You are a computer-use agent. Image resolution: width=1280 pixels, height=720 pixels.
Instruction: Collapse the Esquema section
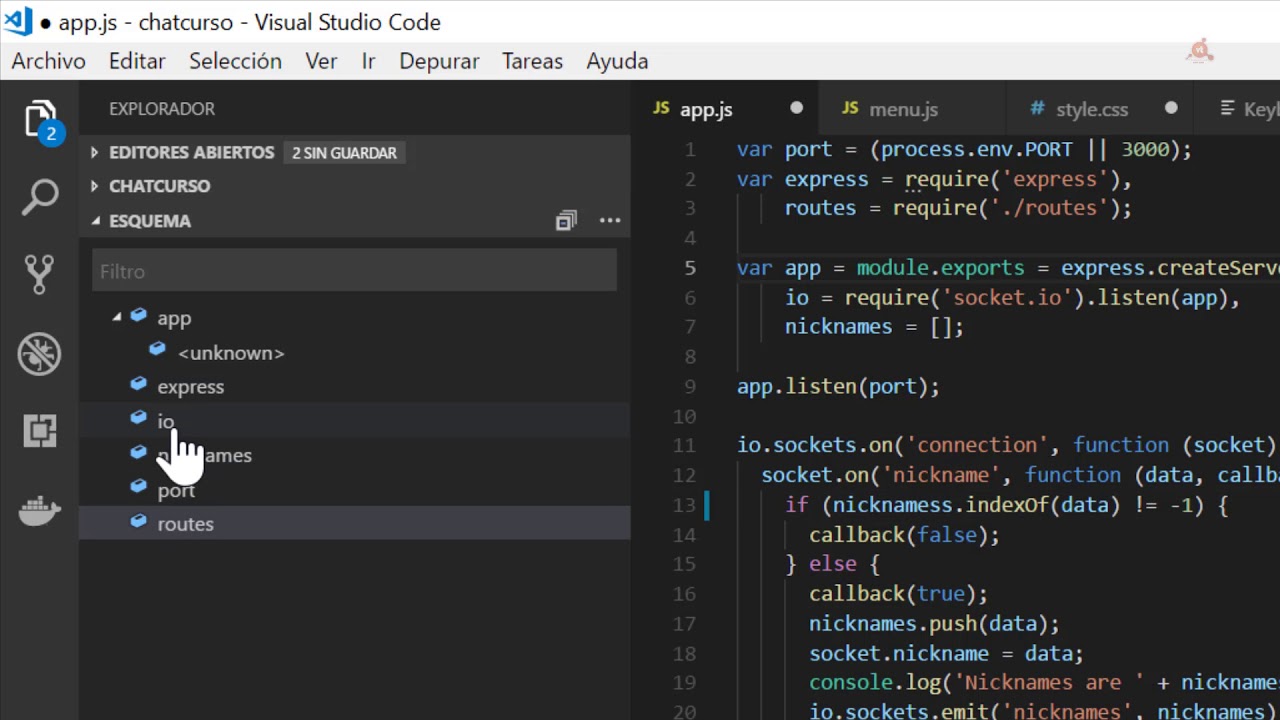[x=94, y=221]
